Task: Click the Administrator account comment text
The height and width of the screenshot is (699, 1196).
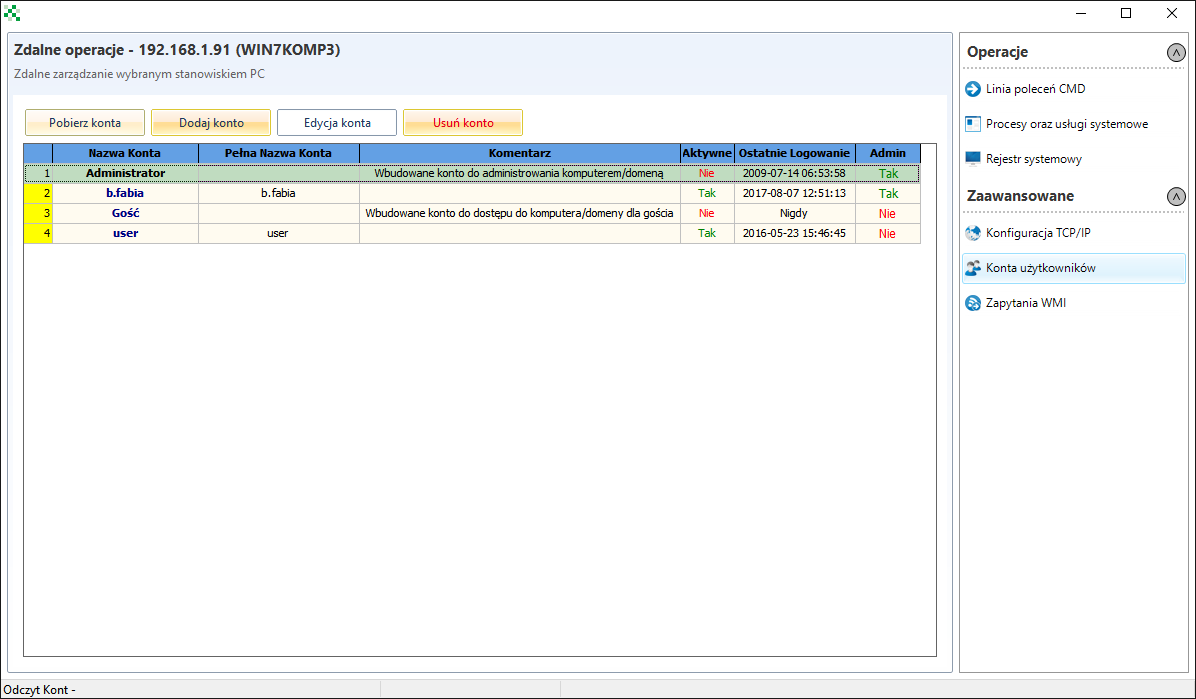Action: coord(519,173)
